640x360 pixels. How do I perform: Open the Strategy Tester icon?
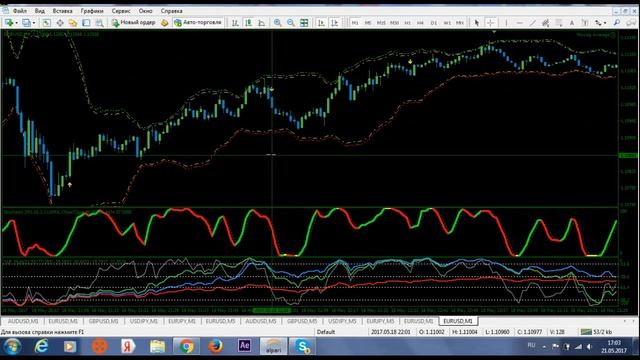coord(99,23)
